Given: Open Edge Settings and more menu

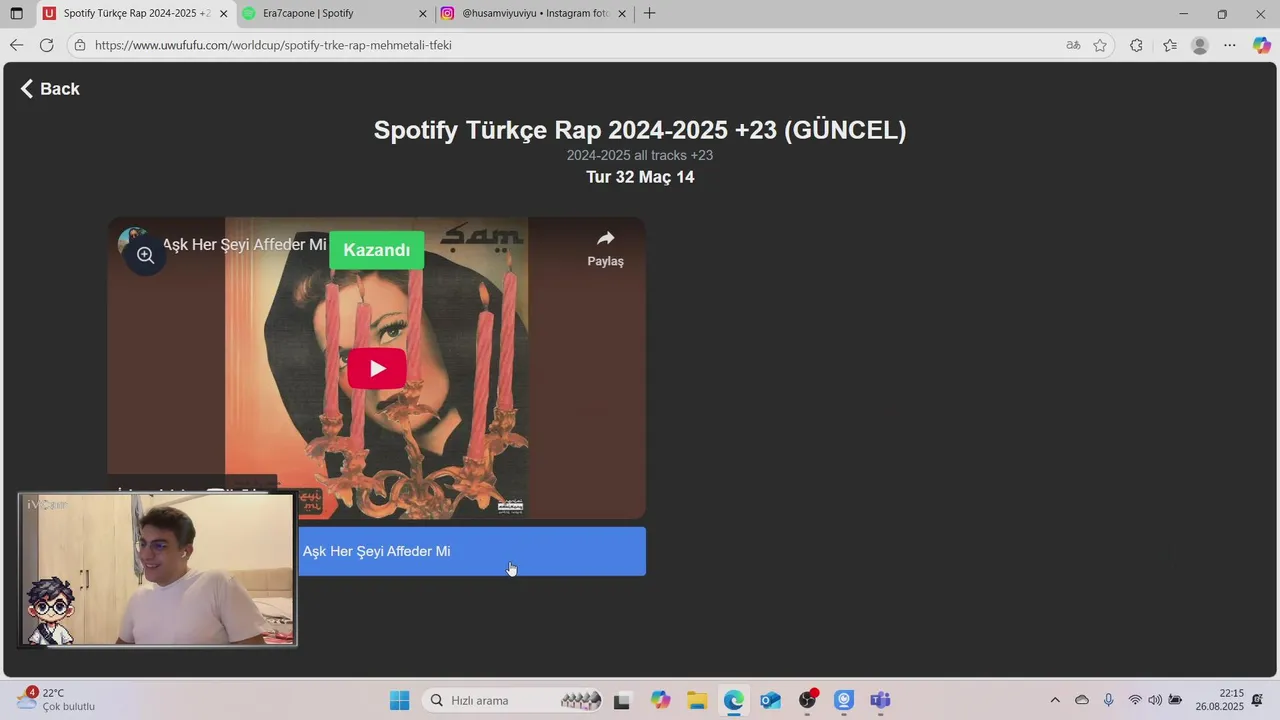Looking at the screenshot, I should pos(1230,45).
